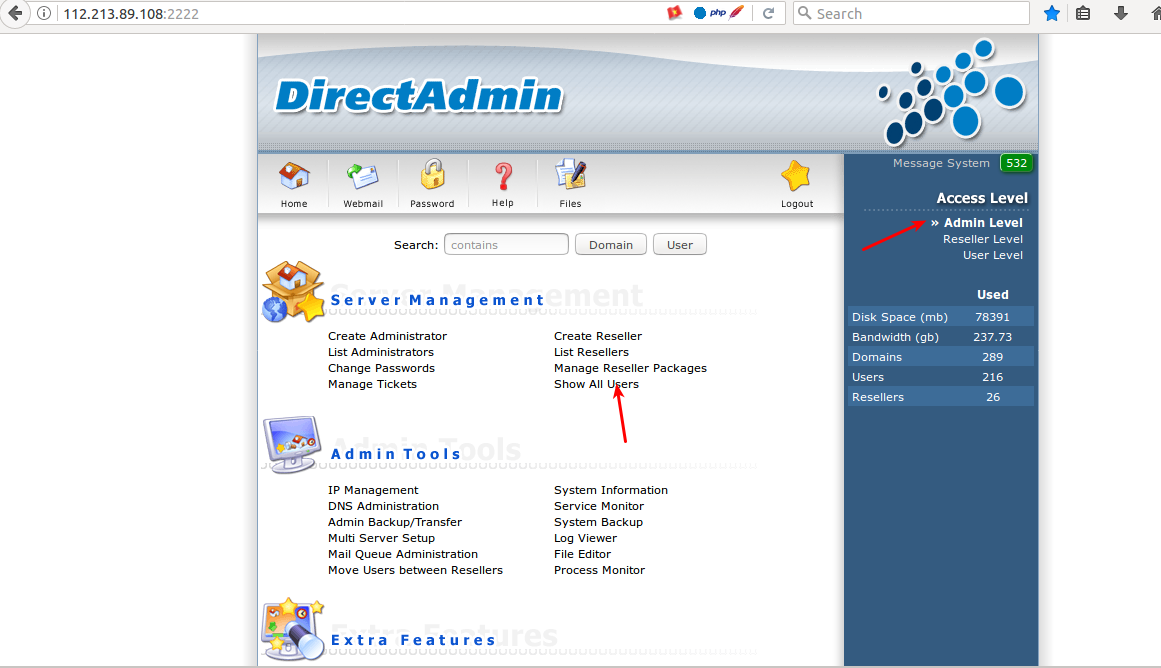This screenshot has width=1161, height=668.
Task: Open message count 532 badge
Action: coord(1017,163)
